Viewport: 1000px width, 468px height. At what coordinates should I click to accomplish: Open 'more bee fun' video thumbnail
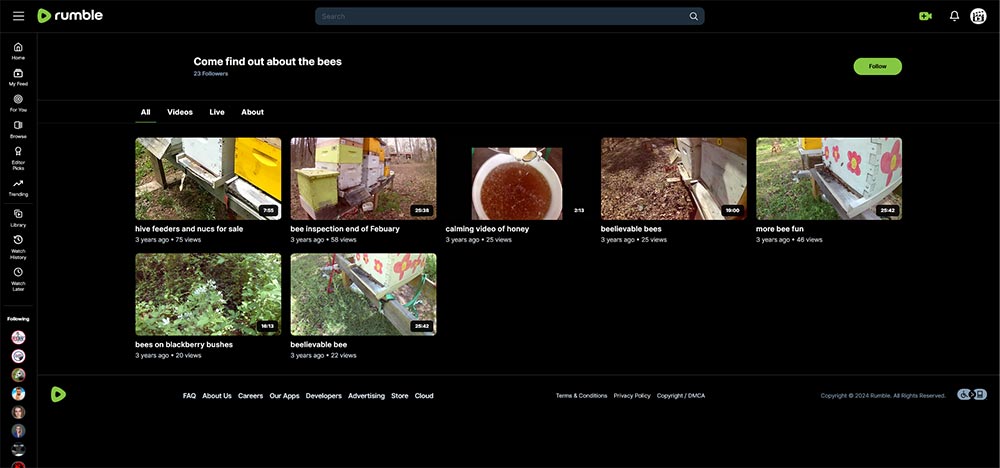point(829,179)
